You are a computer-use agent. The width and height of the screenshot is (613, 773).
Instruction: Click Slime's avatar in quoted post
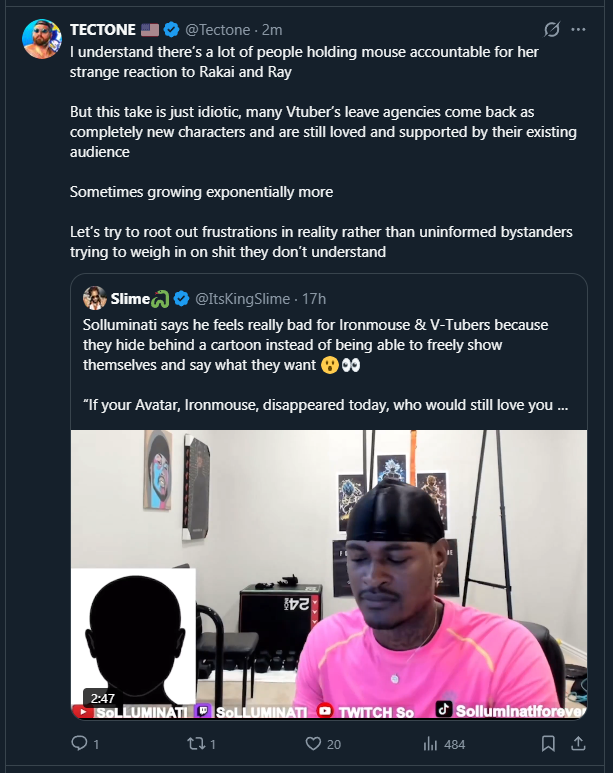pyautogui.click(x=96, y=298)
